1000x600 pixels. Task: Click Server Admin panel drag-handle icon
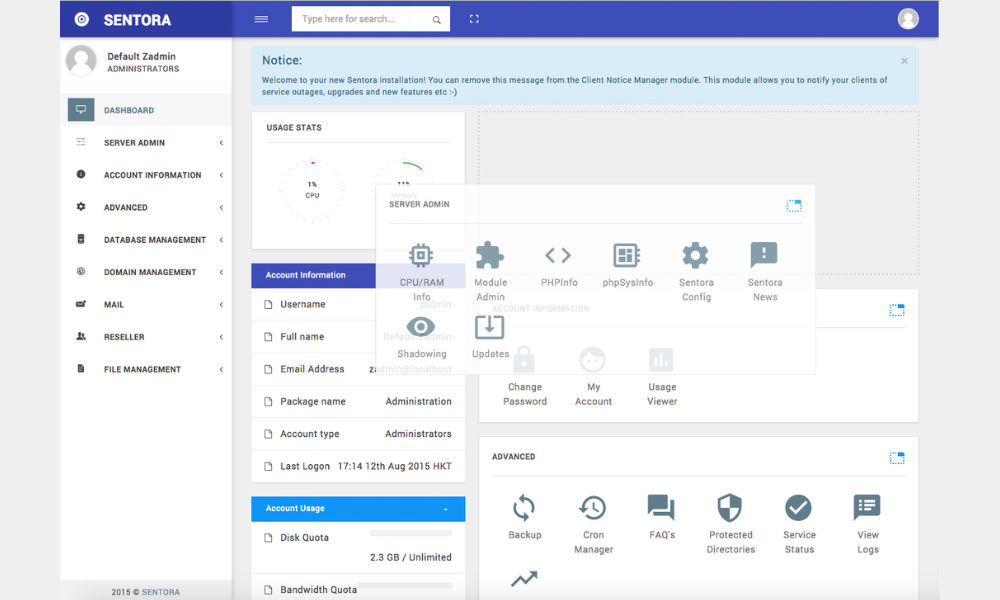793,205
